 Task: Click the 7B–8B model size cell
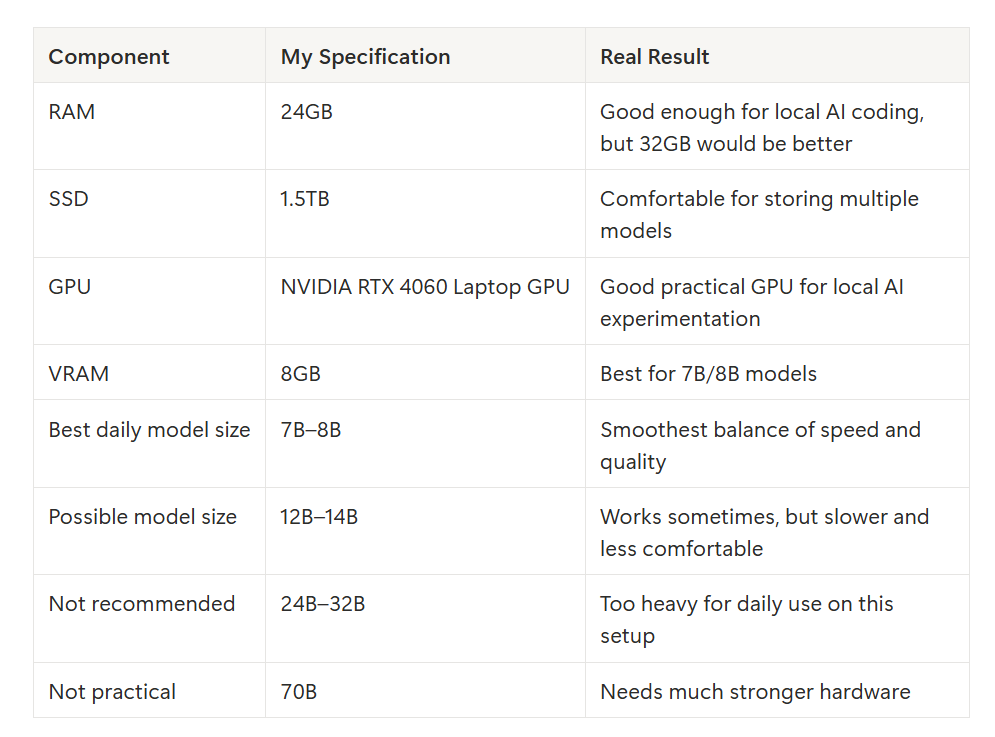pos(311,430)
